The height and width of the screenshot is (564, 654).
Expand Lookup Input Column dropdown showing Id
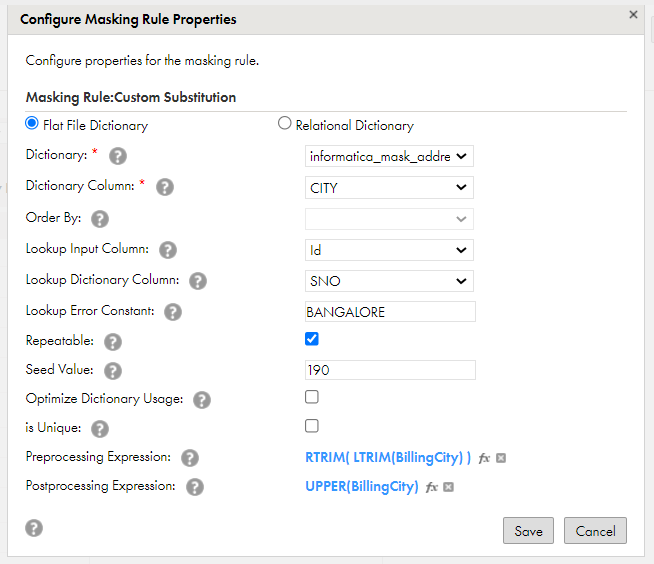(389, 250)
